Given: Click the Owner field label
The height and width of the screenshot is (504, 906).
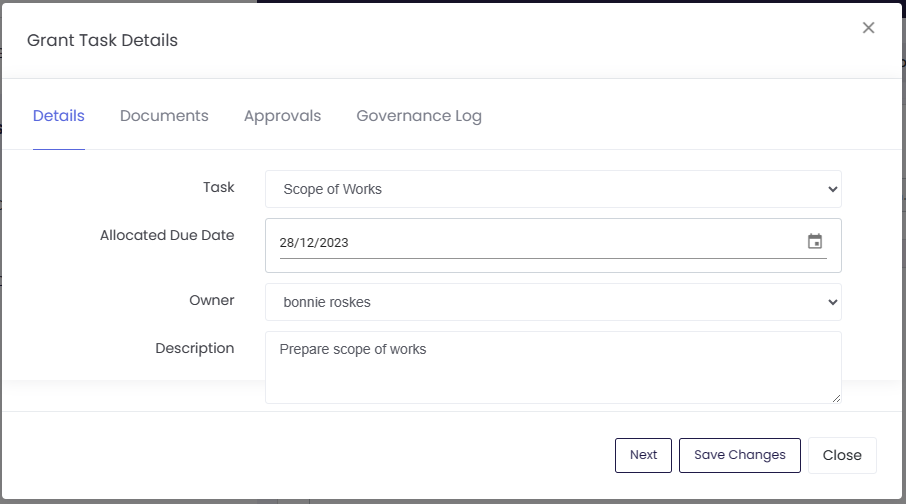Looking at the screenshot, I should [211, 300].
